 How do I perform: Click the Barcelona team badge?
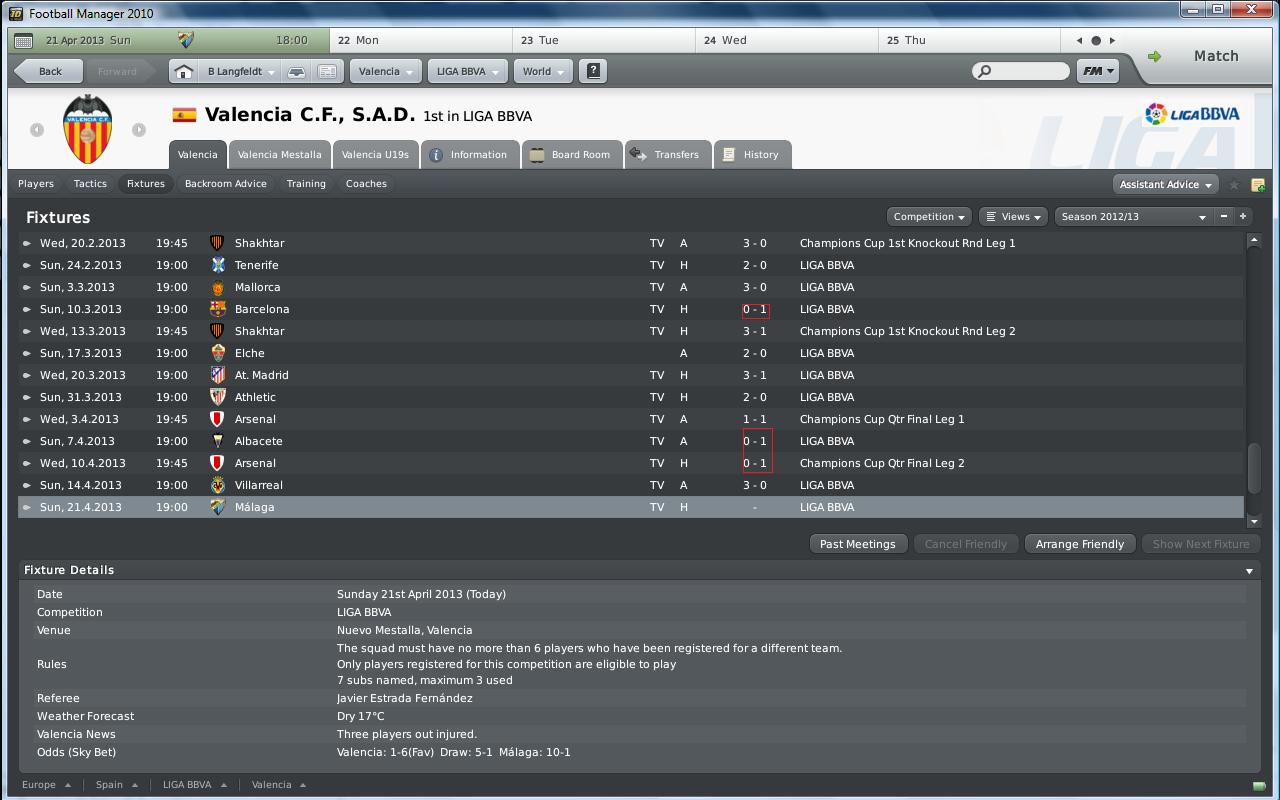218,309
